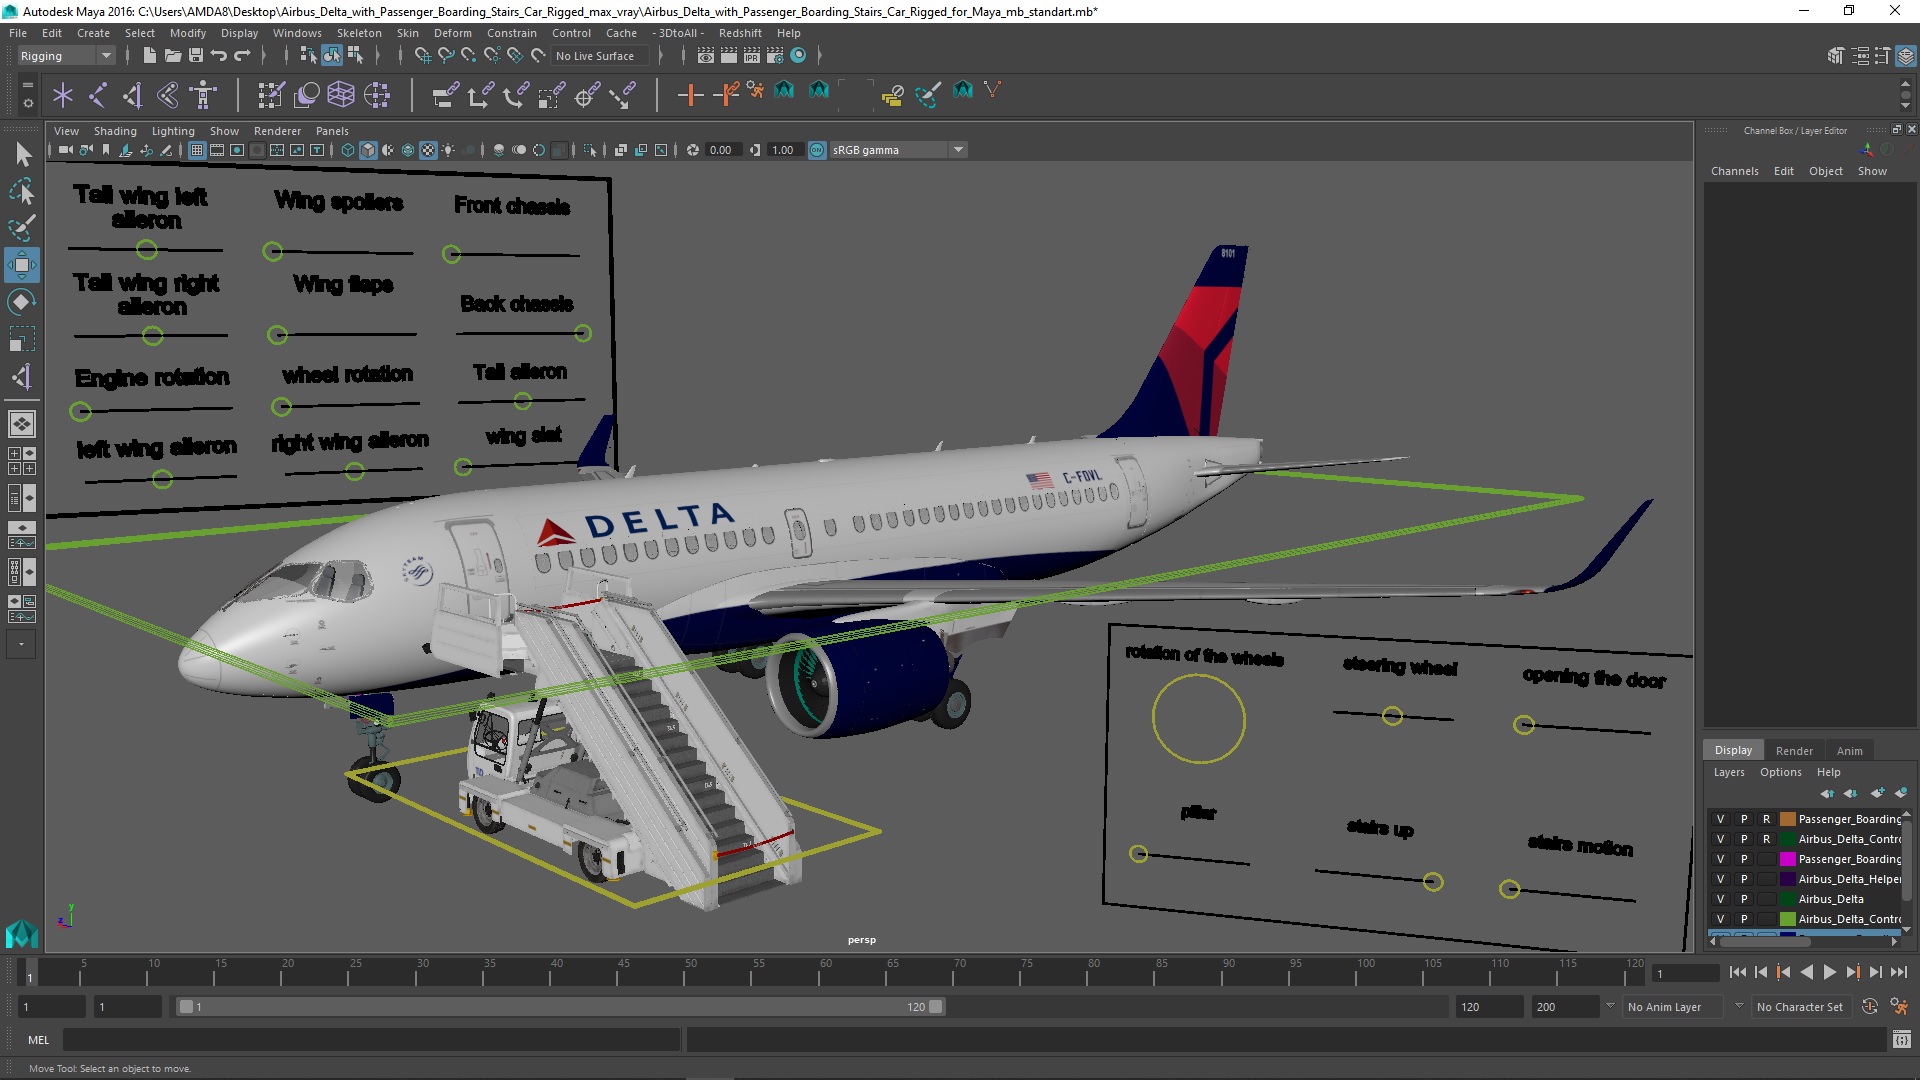Toggle reference R of first Passenger_Boarding layer
This screenshot has width=1920, height=1080.
[x=1766, y=819]
